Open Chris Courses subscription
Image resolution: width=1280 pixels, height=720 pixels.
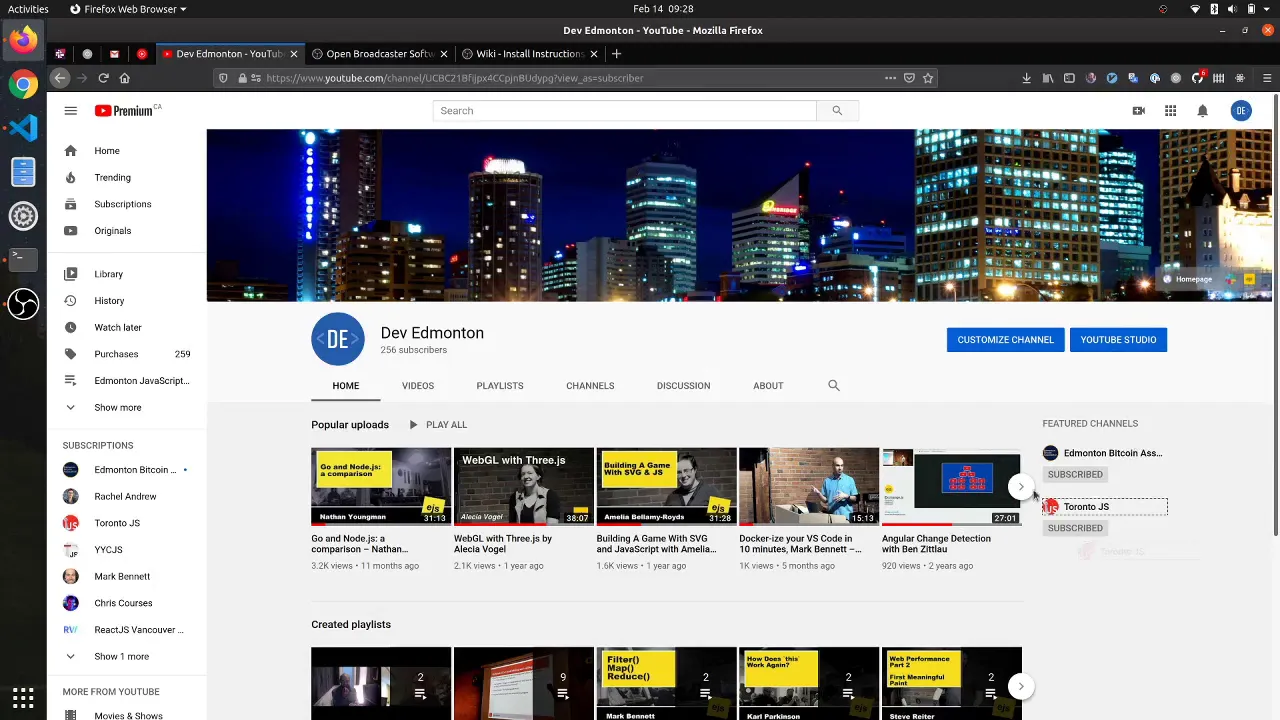(x=127, y=604)
